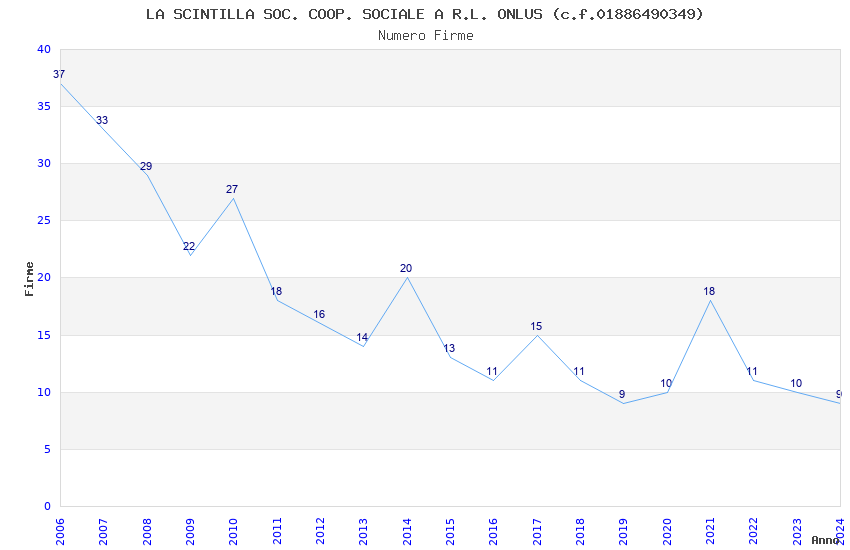This screenshot has height=550, width=850.
Task: Click the 2018 x-axis year label
Action: click(580, 530)
